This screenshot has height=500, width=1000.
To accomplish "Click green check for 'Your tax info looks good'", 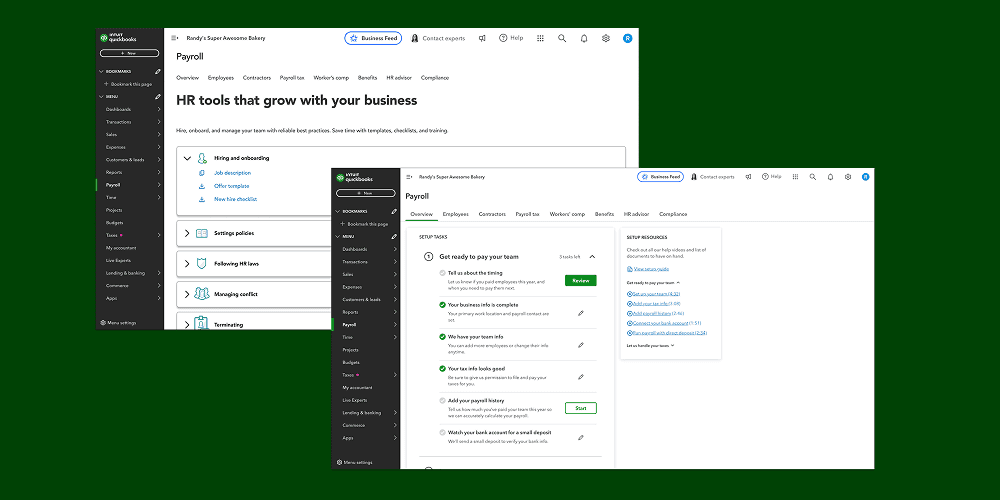I will [442, 368].
